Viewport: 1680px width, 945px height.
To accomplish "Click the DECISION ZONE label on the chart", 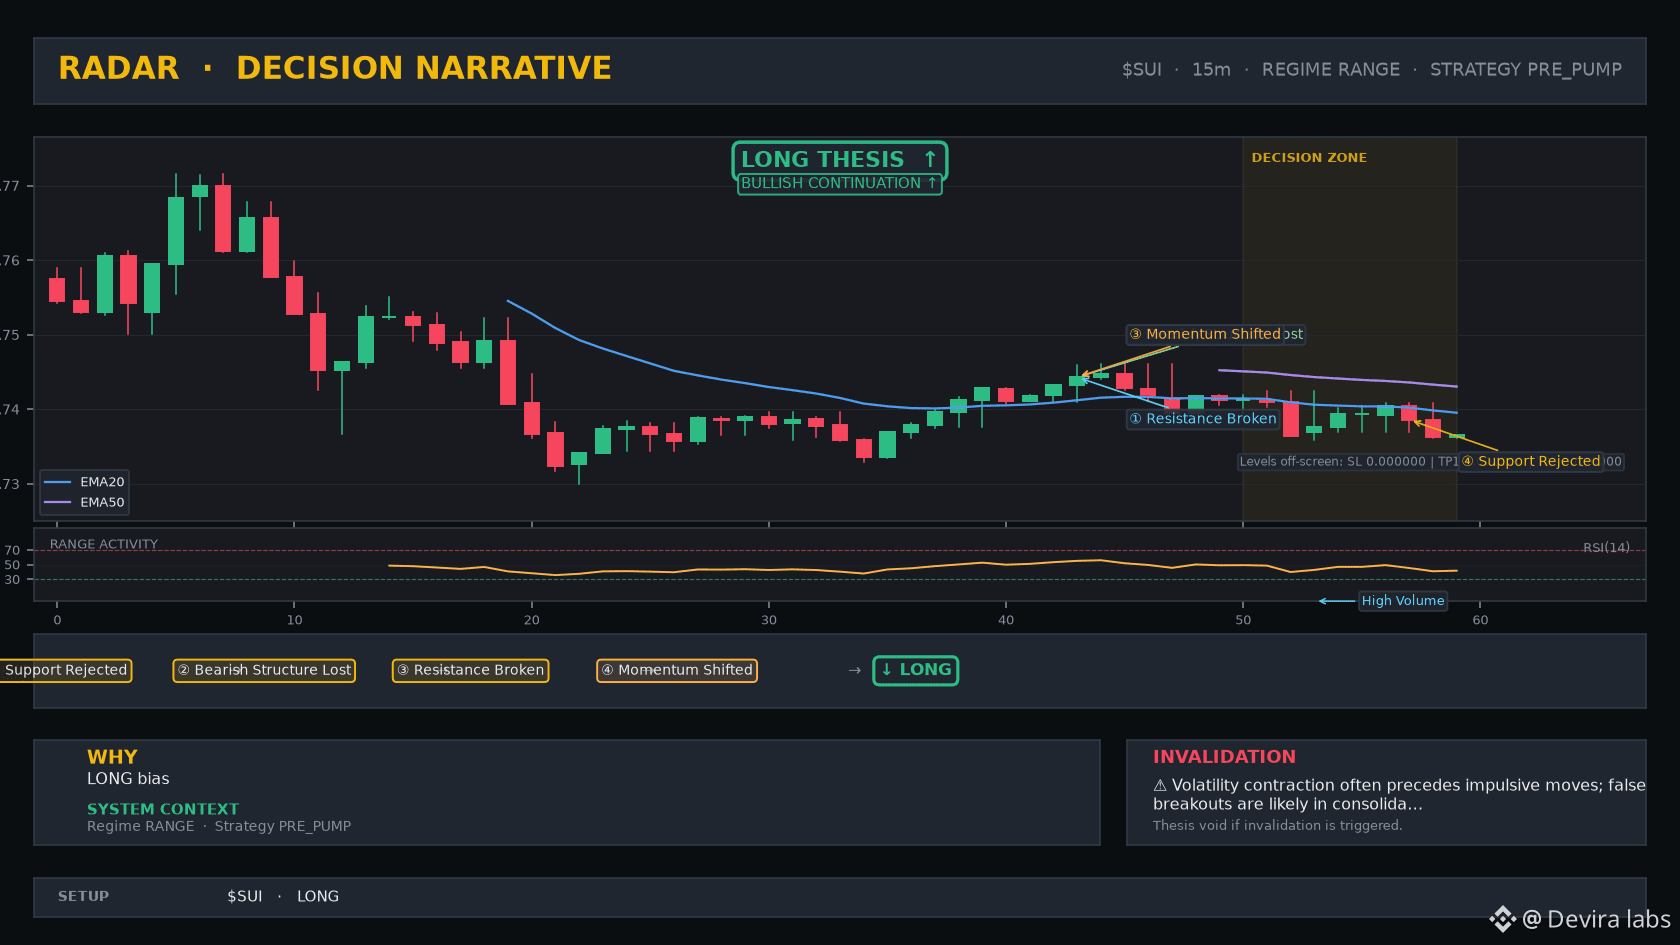I will click(1309, 158).
